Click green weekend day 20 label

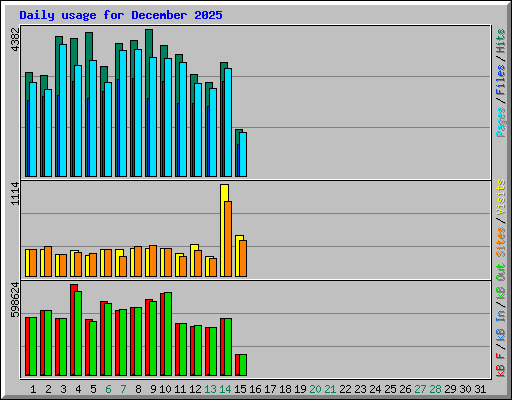[x=315, y=389]
